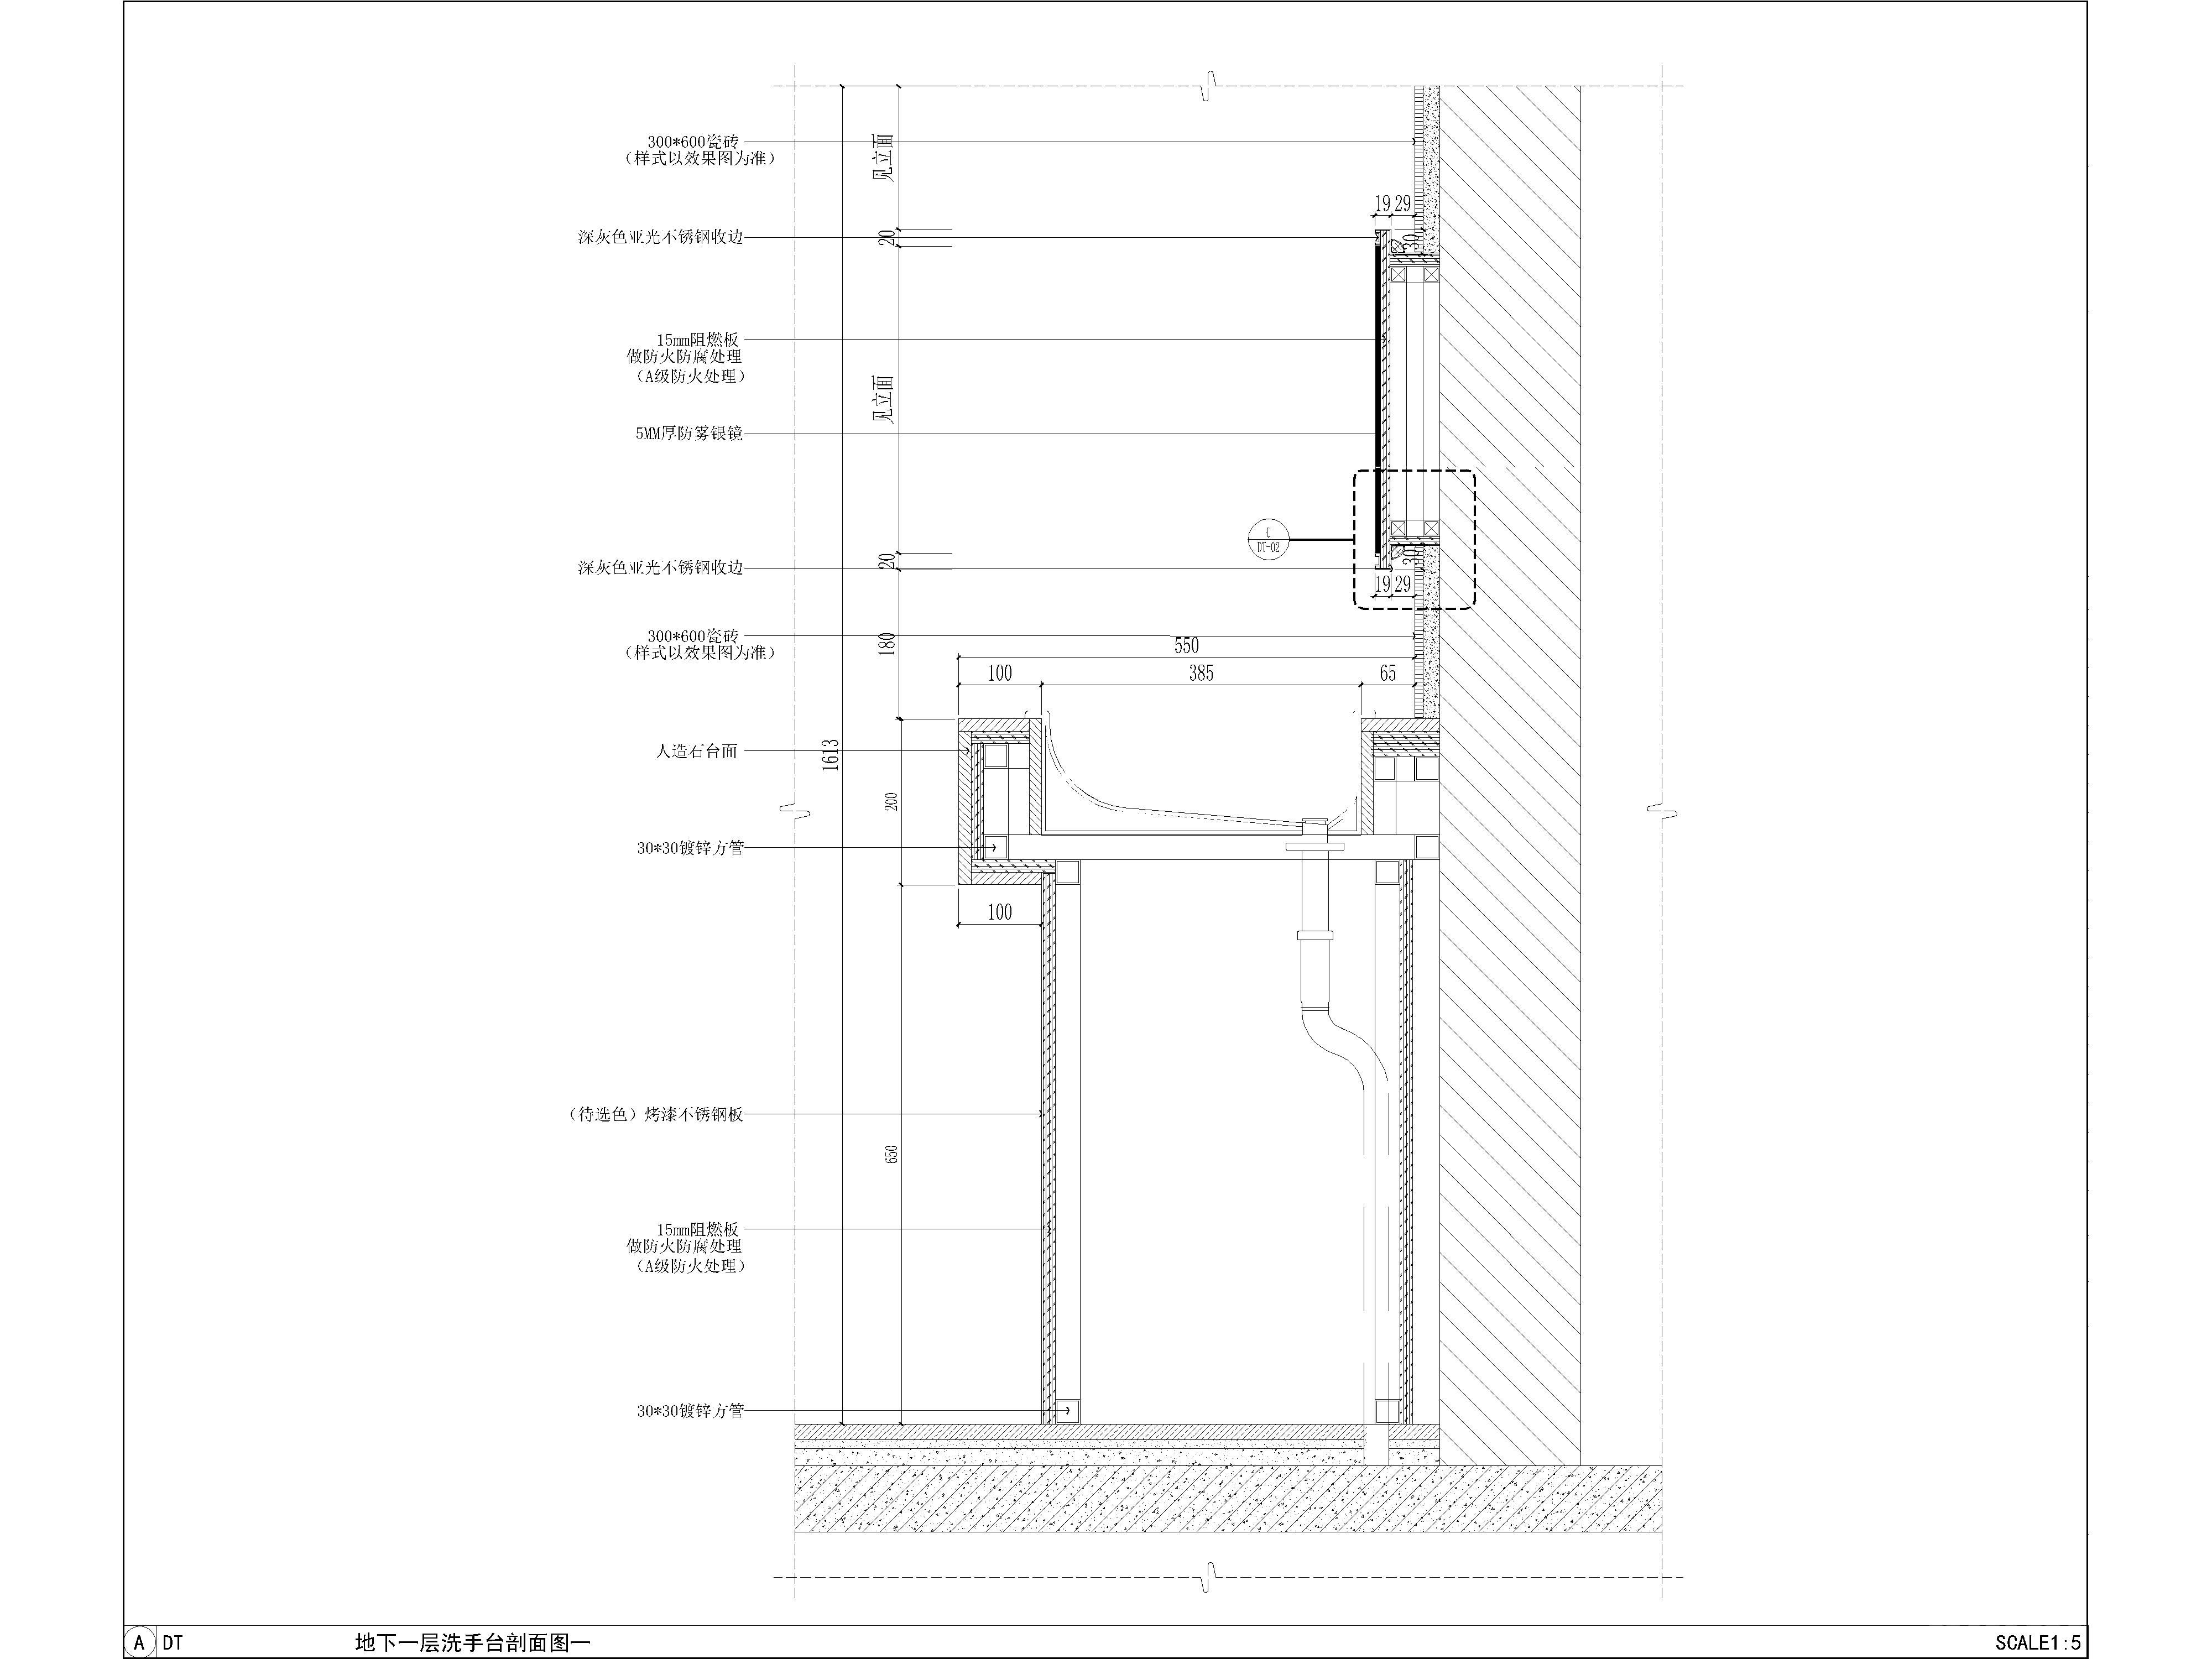Image resolution: width=2212 pixels, height=1659 pixels.
Task: Click the drawing title '地下一层洗手台剖面图一'
Action: (x=473, y=1642)
